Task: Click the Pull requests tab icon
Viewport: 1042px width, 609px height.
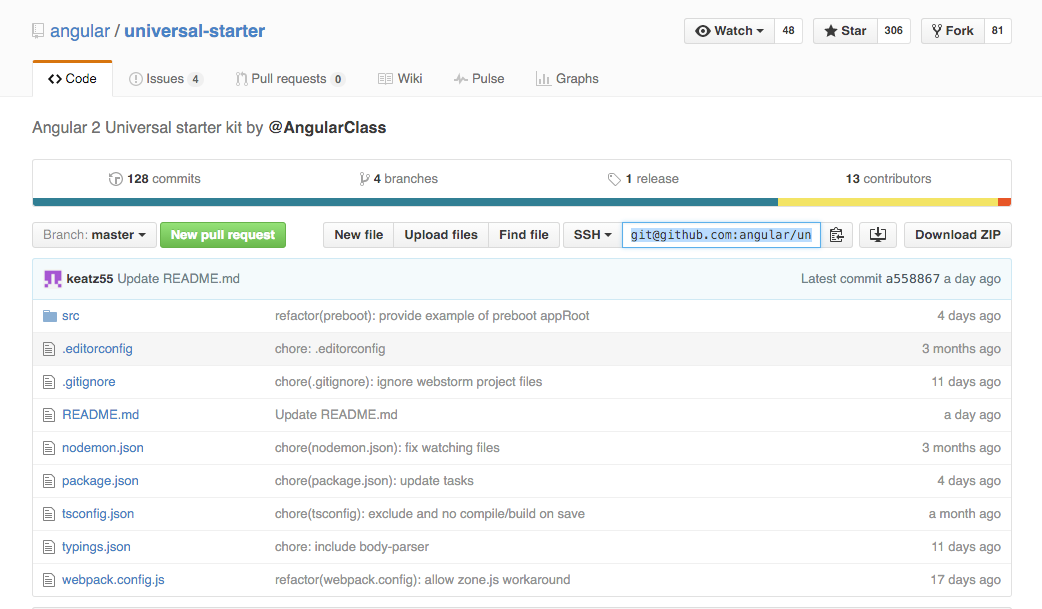Action: point(241,79)
